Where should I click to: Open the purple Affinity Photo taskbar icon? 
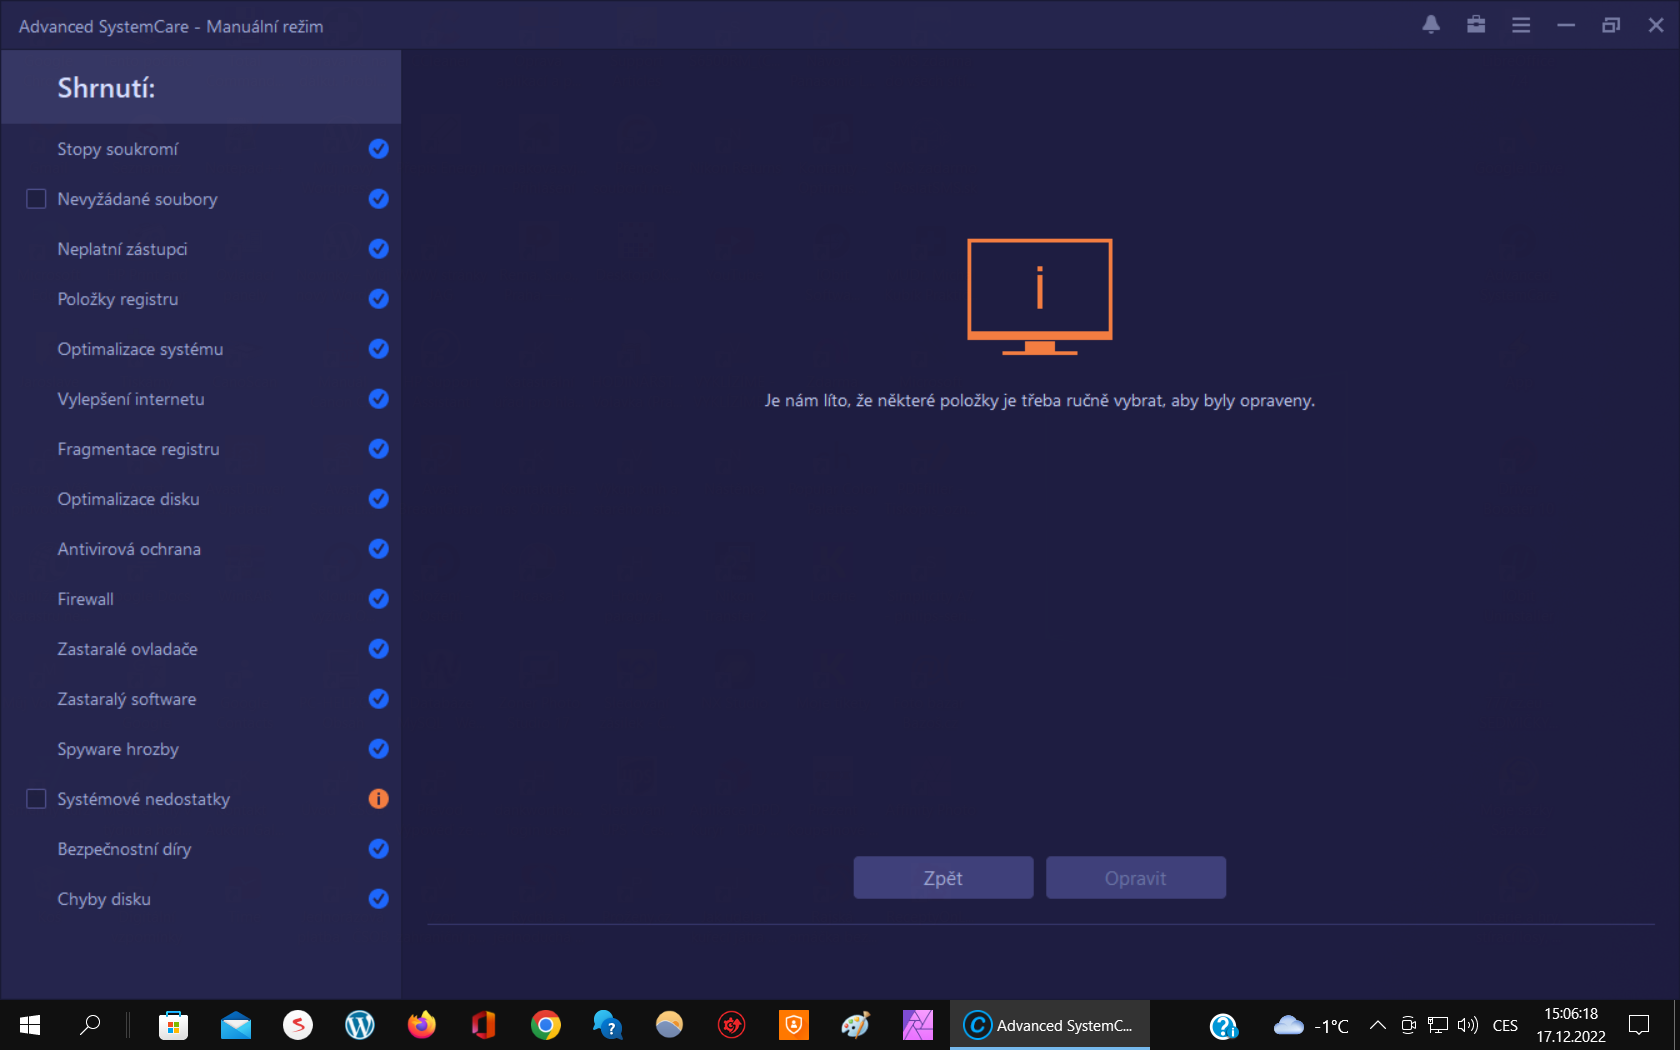pos(918,1025)
